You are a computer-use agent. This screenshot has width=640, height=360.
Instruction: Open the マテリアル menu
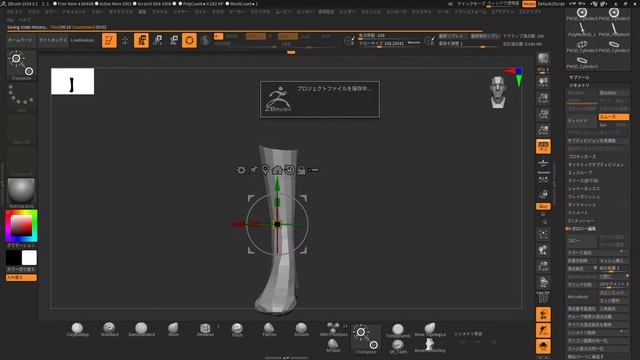coord(260,12)
